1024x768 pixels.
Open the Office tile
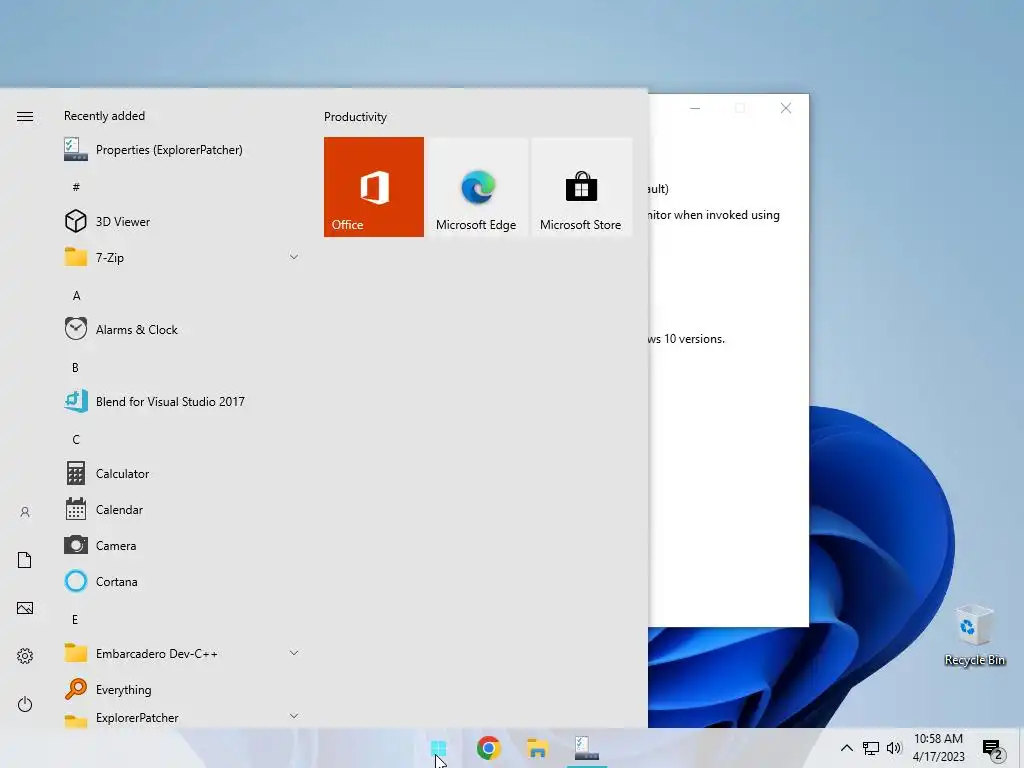click(x=374, y=187)
